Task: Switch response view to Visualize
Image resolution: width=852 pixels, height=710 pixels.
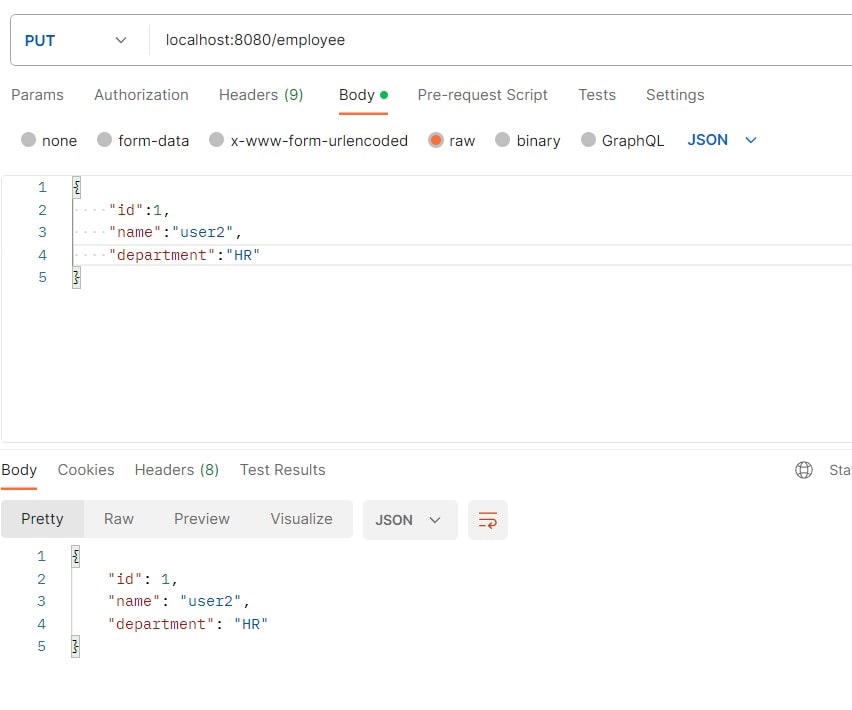Action: 302,519
